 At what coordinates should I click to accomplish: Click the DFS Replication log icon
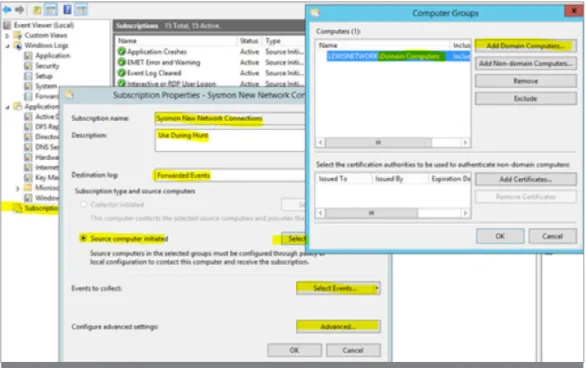point(28,127)
